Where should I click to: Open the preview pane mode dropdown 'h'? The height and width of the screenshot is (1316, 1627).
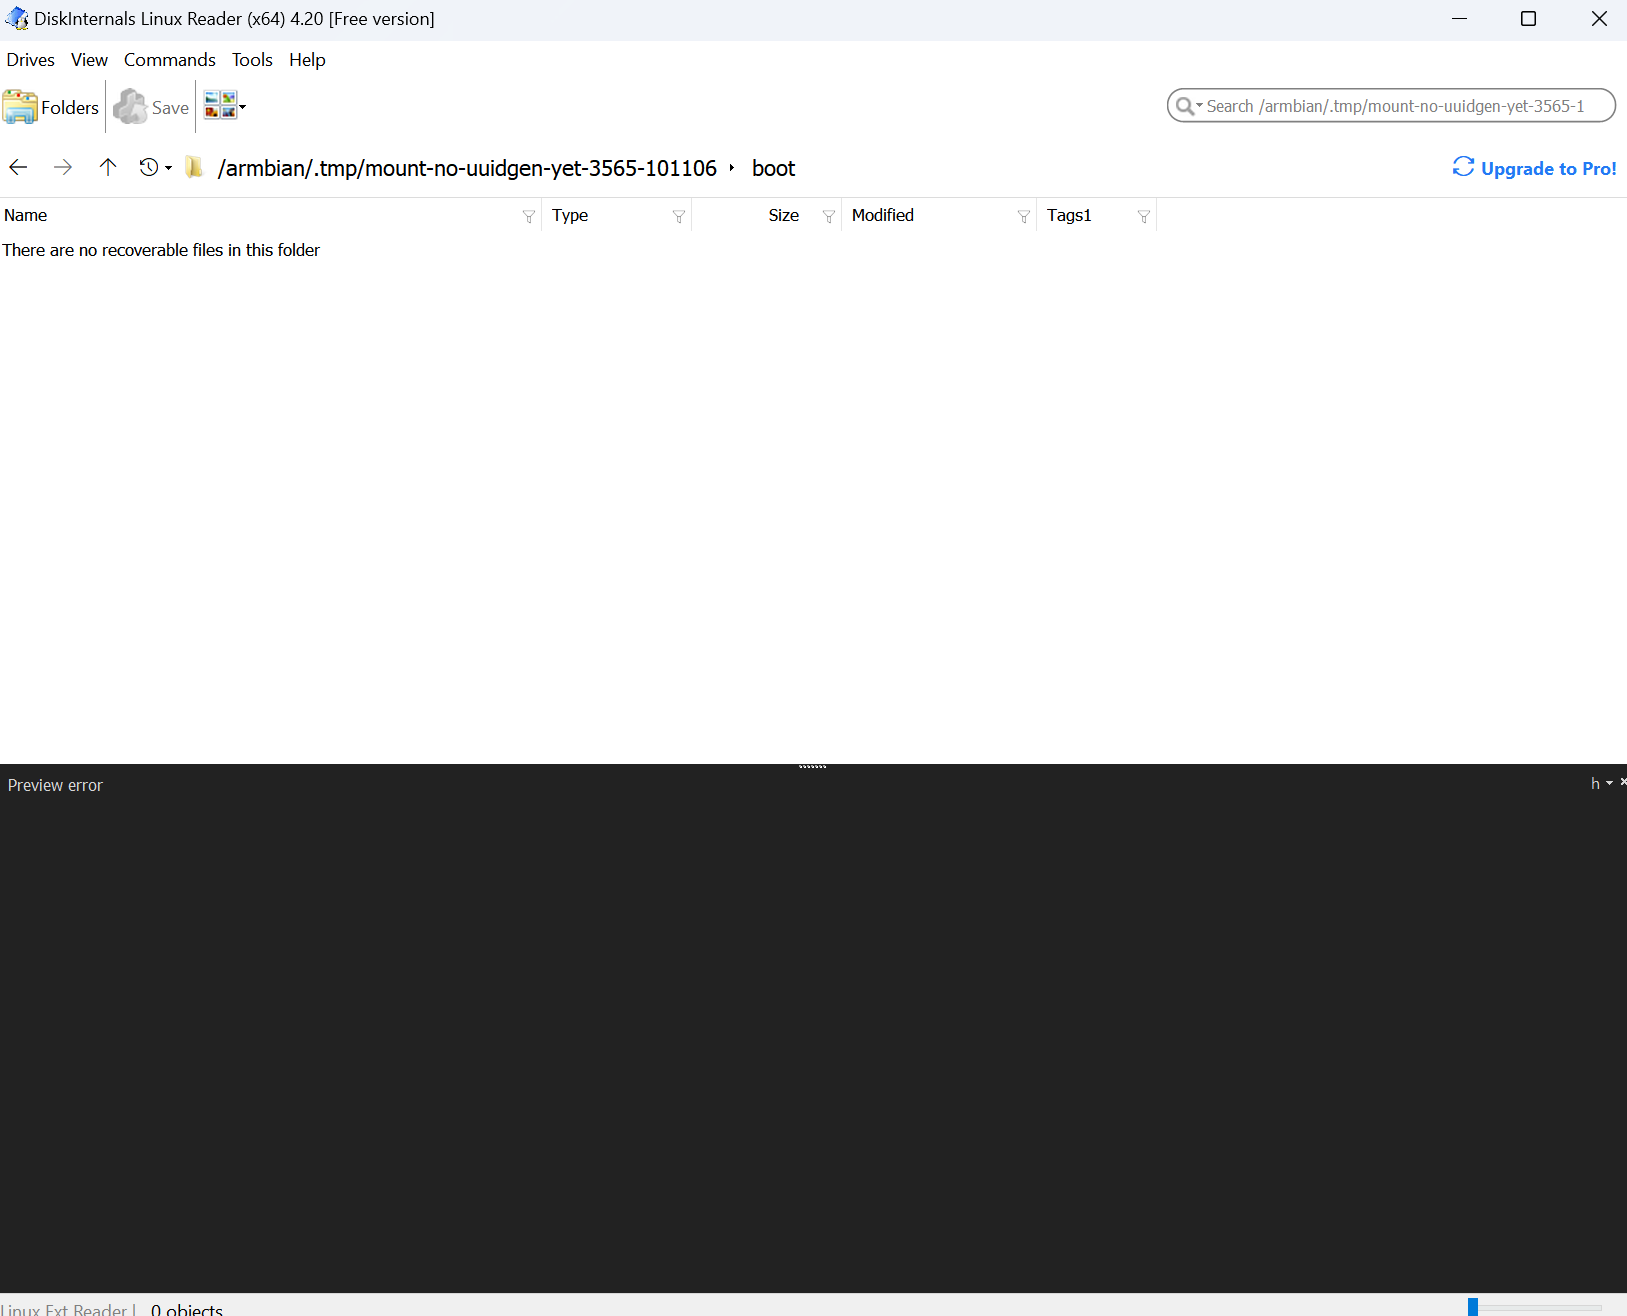1601,783
